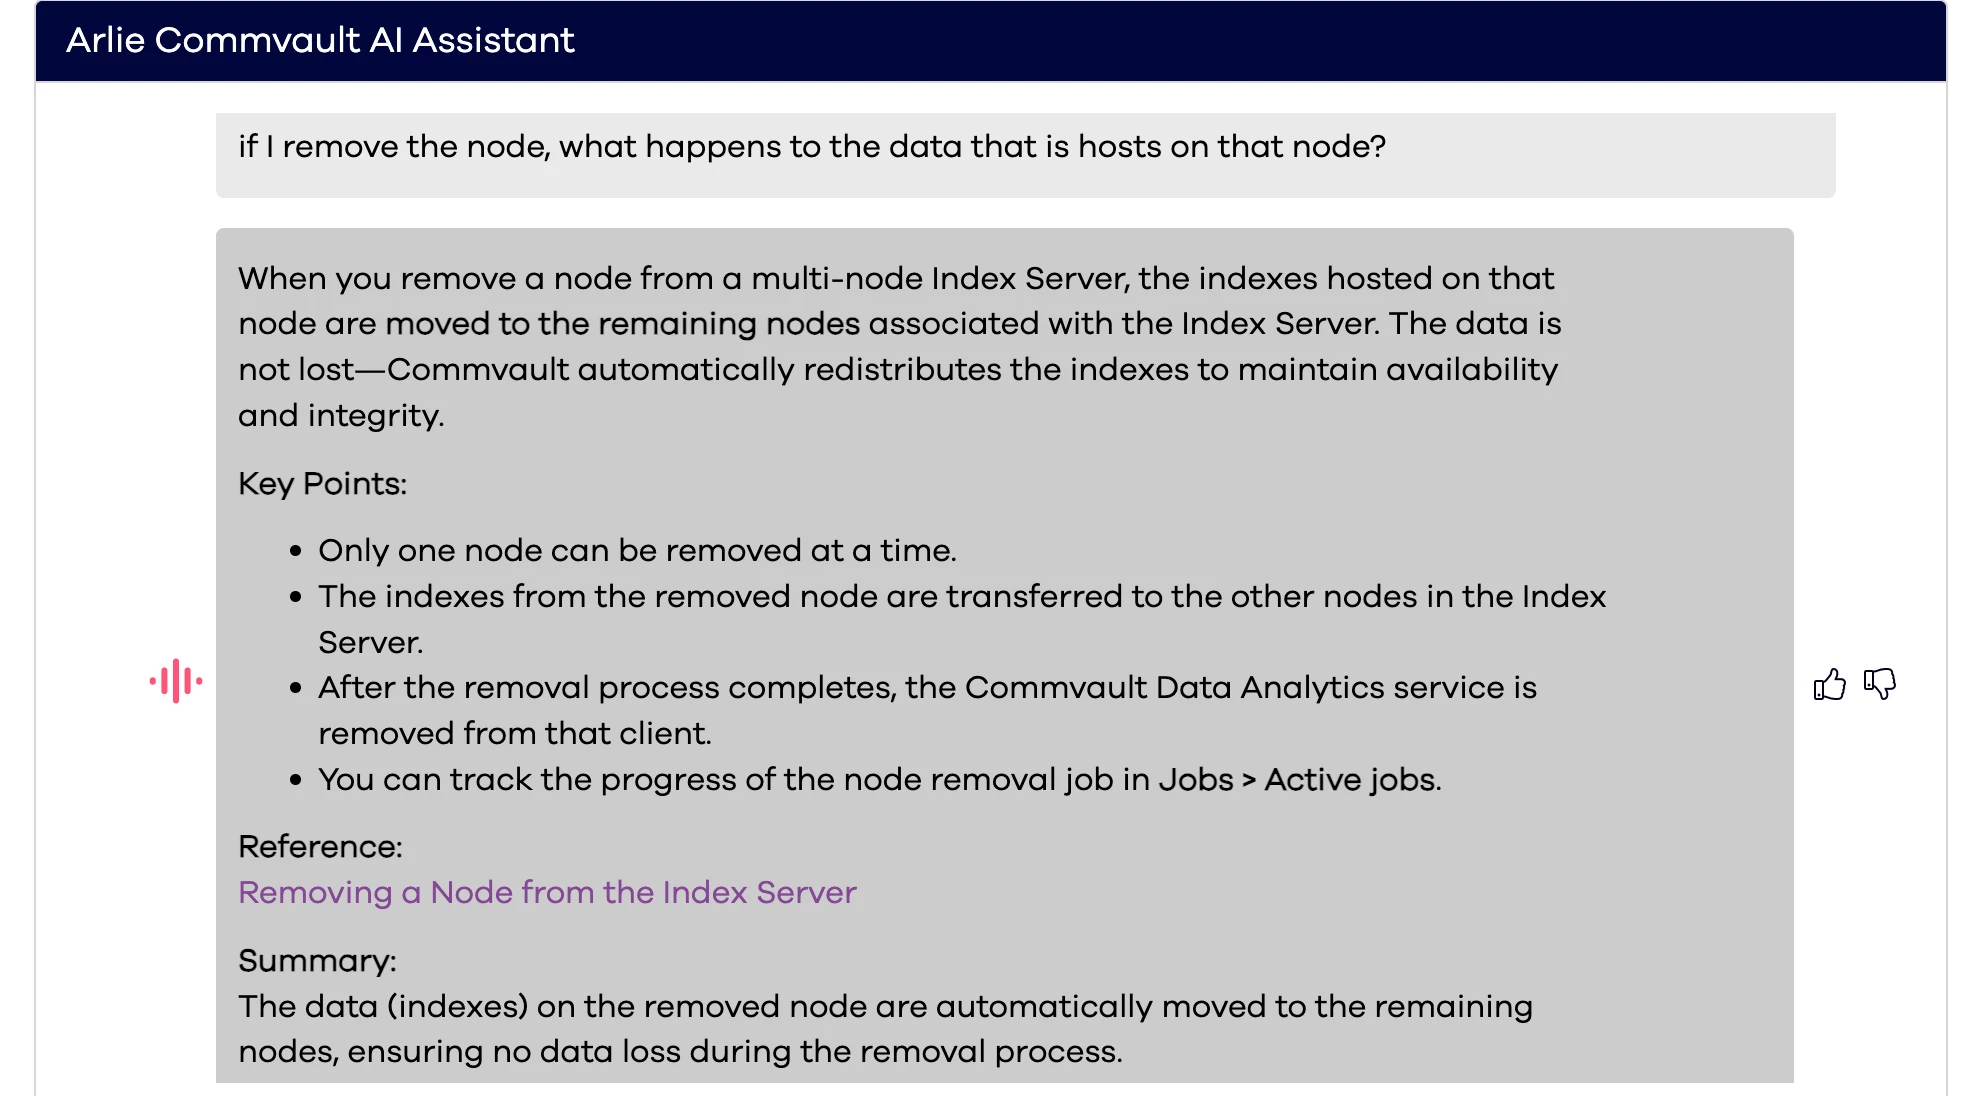Click 'and integrity.' ending the first paragraph
The width and height of the screenshot is (1976, 1096).
[341, 416]
